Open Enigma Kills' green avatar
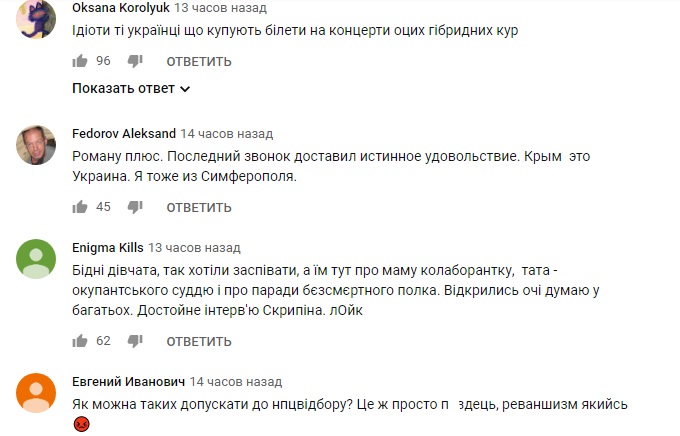This screenshot has width=680, height=436. click(x=36, y=259)
